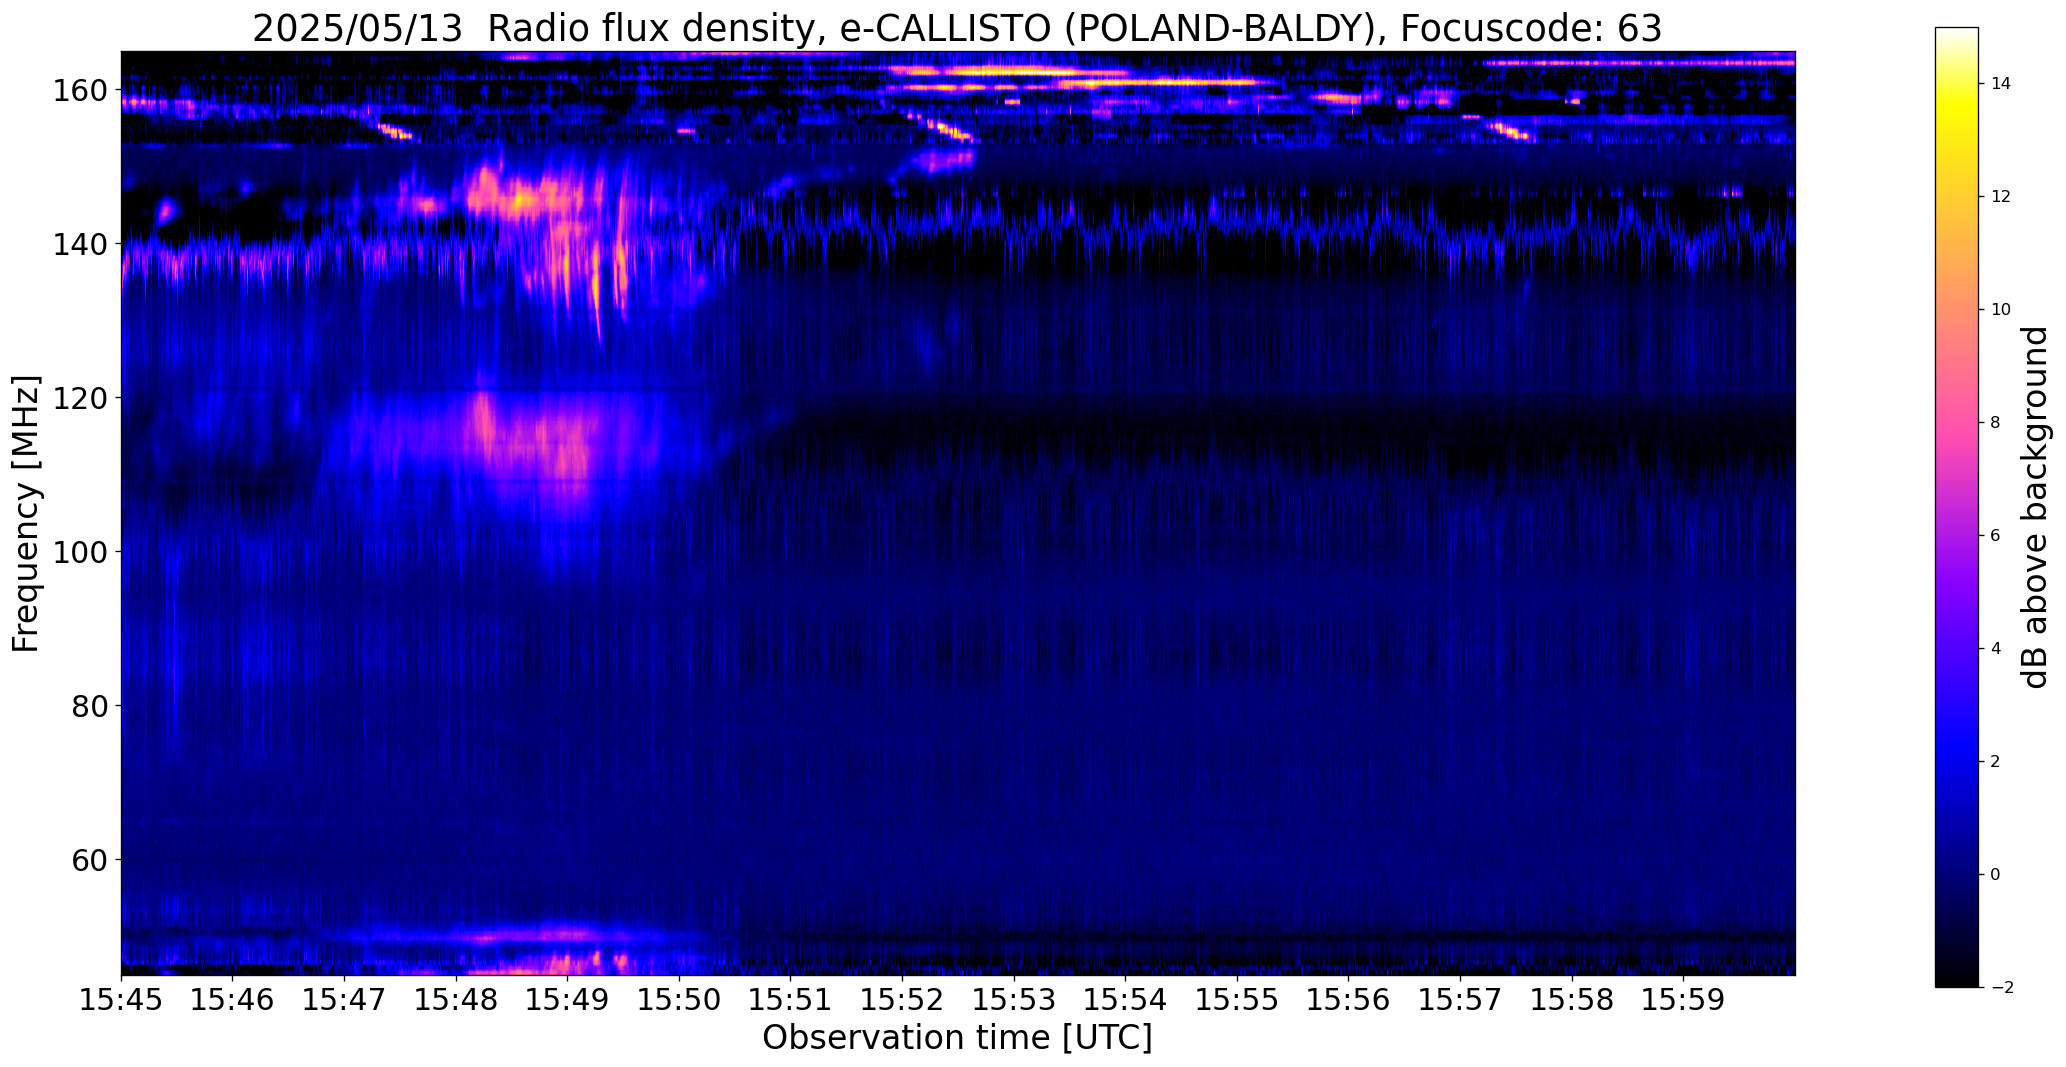Click the colorbar tick label 2
Screen dimensions: 2066x1067
click(1996, 761)
